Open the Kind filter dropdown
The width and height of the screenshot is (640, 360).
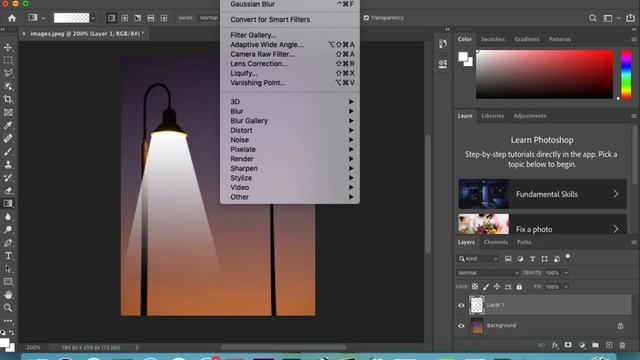point(478,259)
